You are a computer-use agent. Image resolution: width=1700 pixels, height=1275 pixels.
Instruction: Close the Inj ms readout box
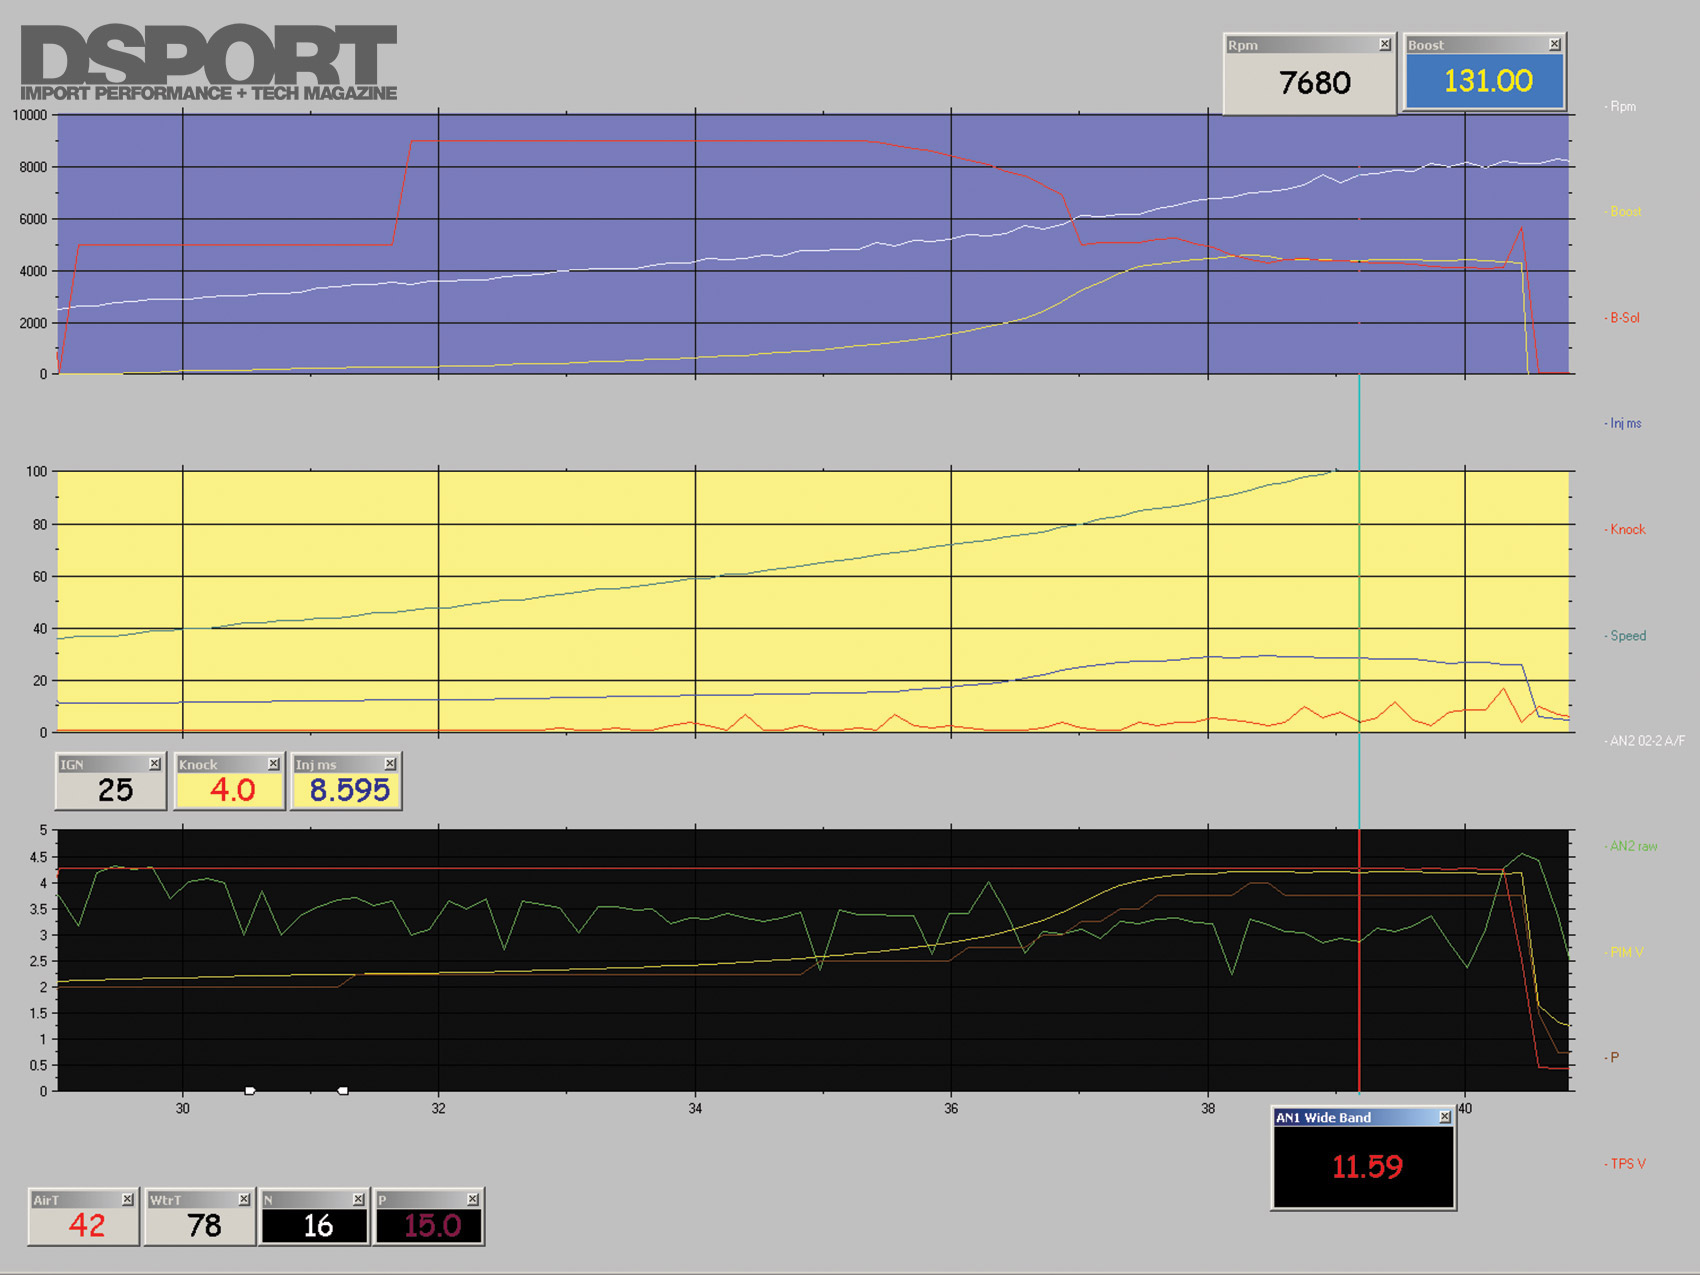pos(390,764)
